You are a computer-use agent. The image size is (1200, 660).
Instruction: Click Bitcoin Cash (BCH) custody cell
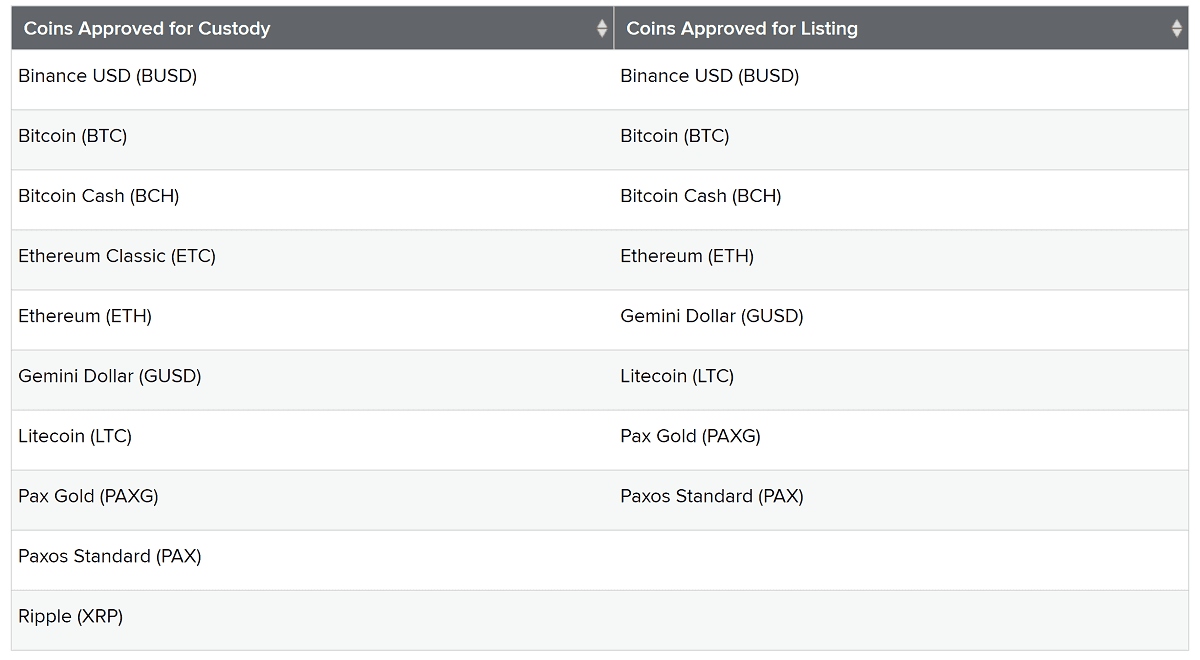coord(99,196)
